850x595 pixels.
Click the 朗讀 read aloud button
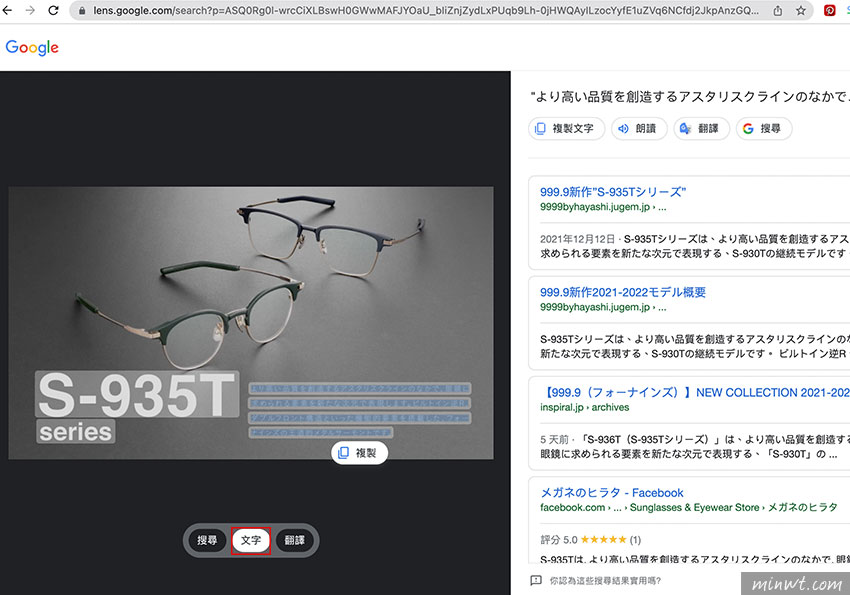(639, 128)
